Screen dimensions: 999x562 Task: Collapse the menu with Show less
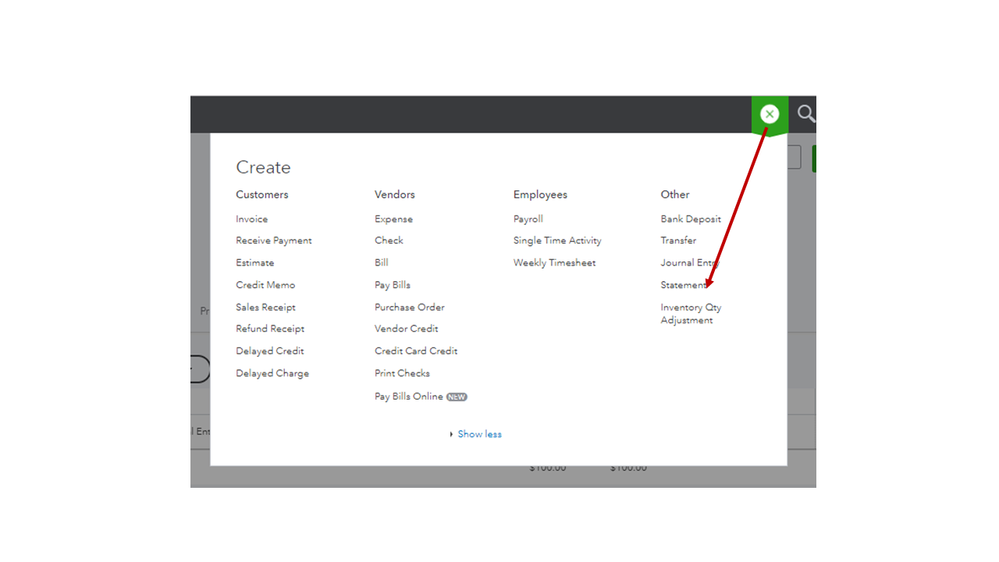point(480,434)
